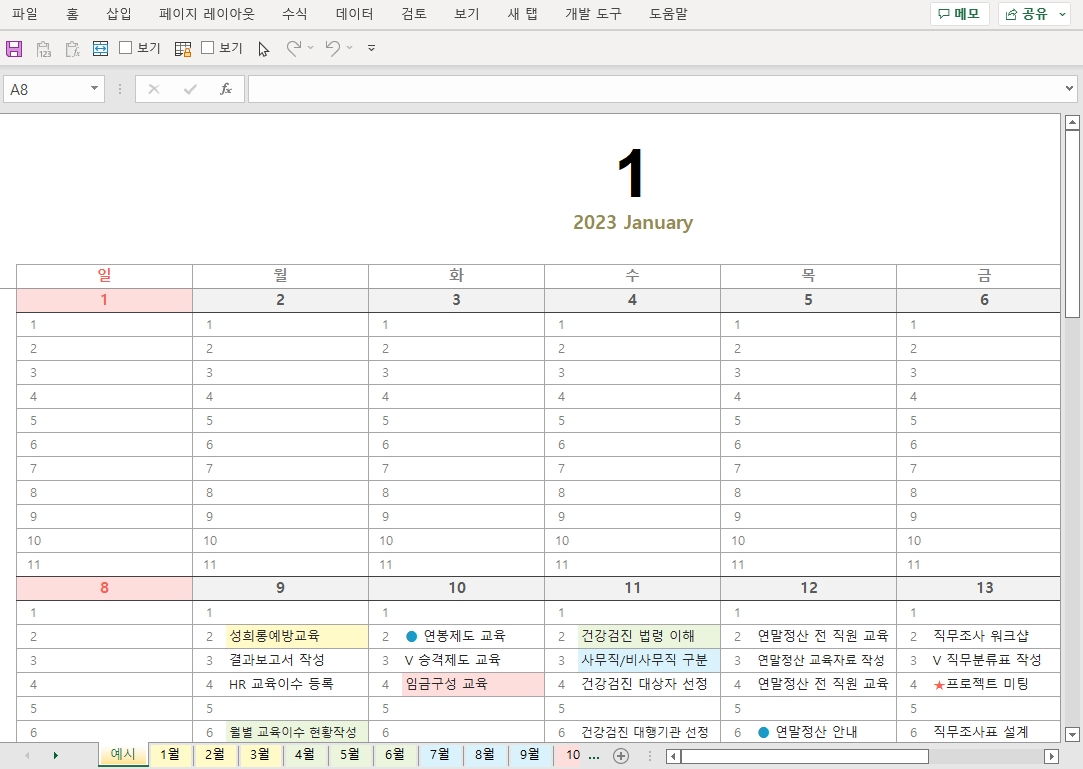Select the 사무직/비사무직 구분 cell

(649, 660)
